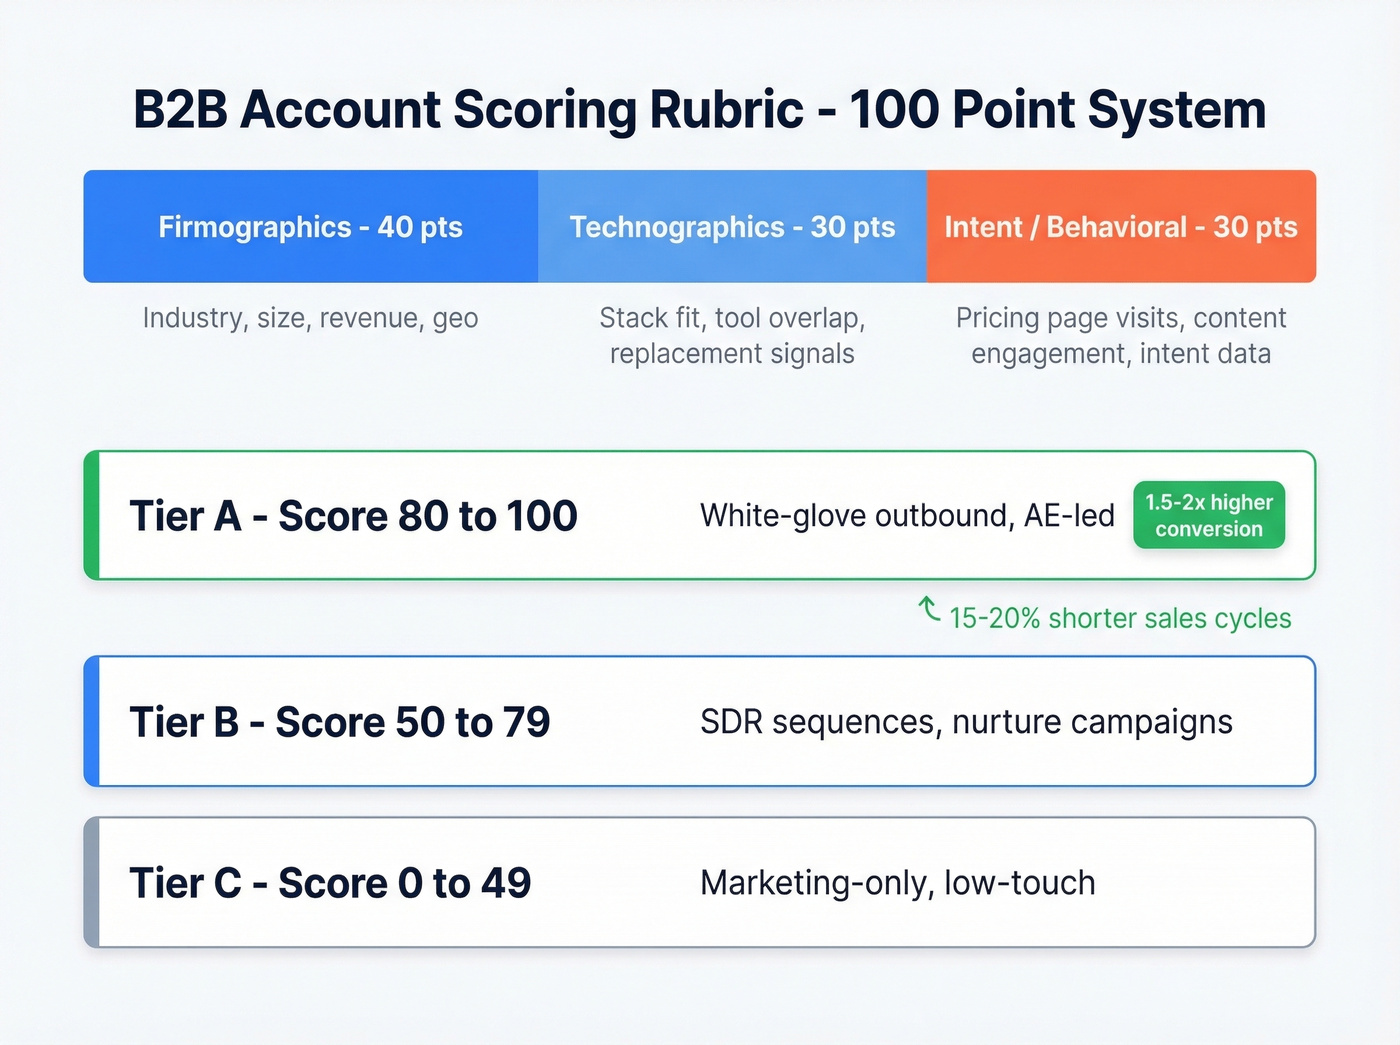Image resolution: width=1400 pixels, height=1045 pixels.
Task: Click the Stack fit, tool overlap caption
Action: click(x=732, y=335)
